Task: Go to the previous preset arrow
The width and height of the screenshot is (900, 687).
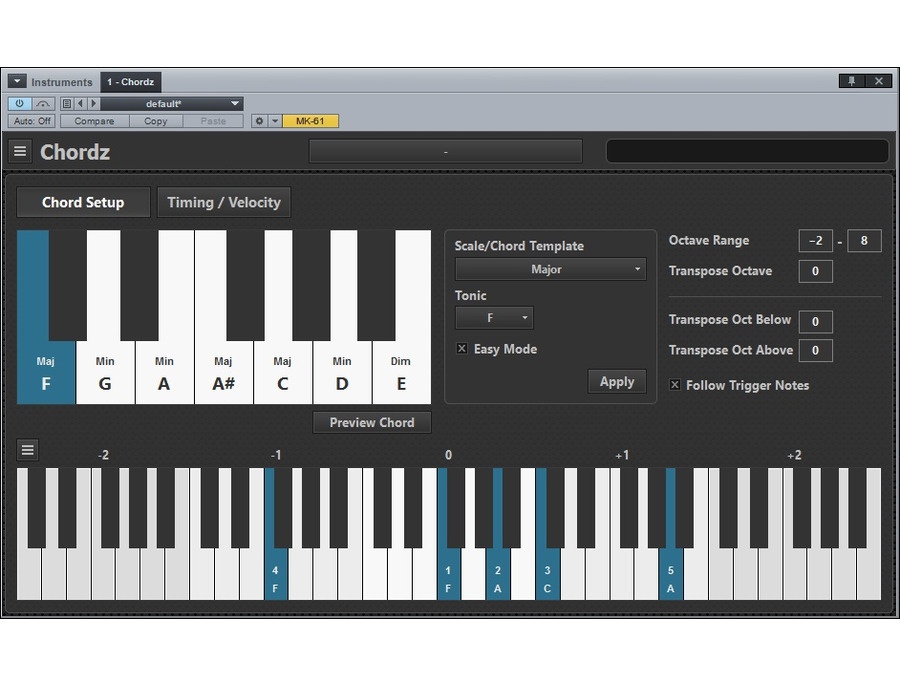Action: click(x=81, y=103)
